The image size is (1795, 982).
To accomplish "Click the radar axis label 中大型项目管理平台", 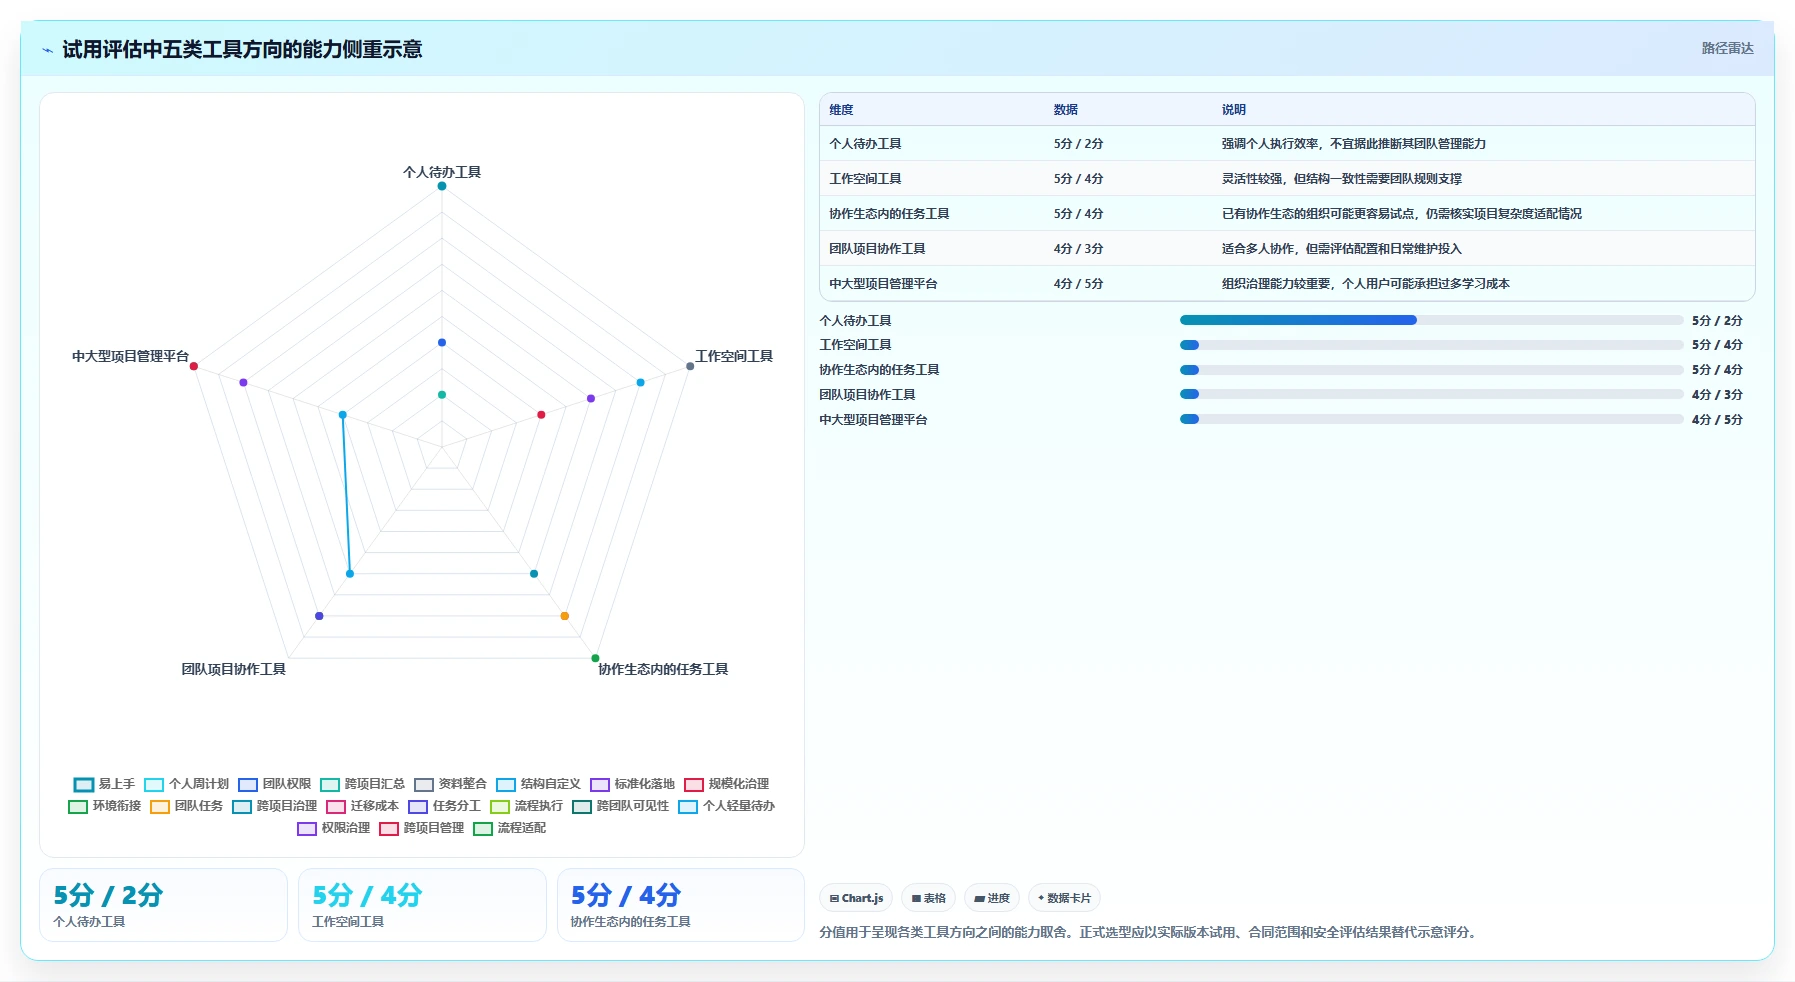I will coord(130,356).
